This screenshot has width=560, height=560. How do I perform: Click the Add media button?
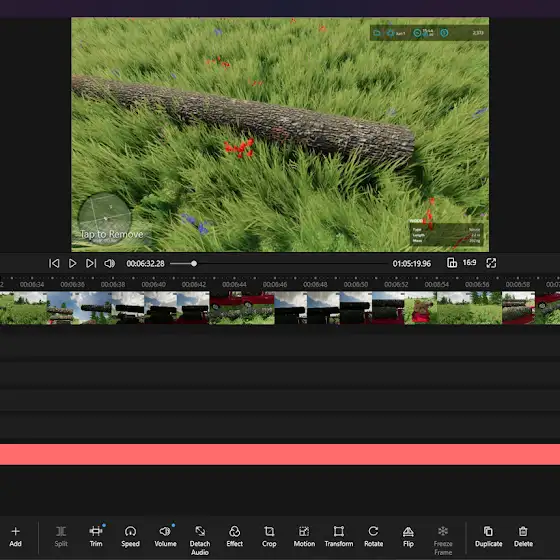click(x=15, y=536)
